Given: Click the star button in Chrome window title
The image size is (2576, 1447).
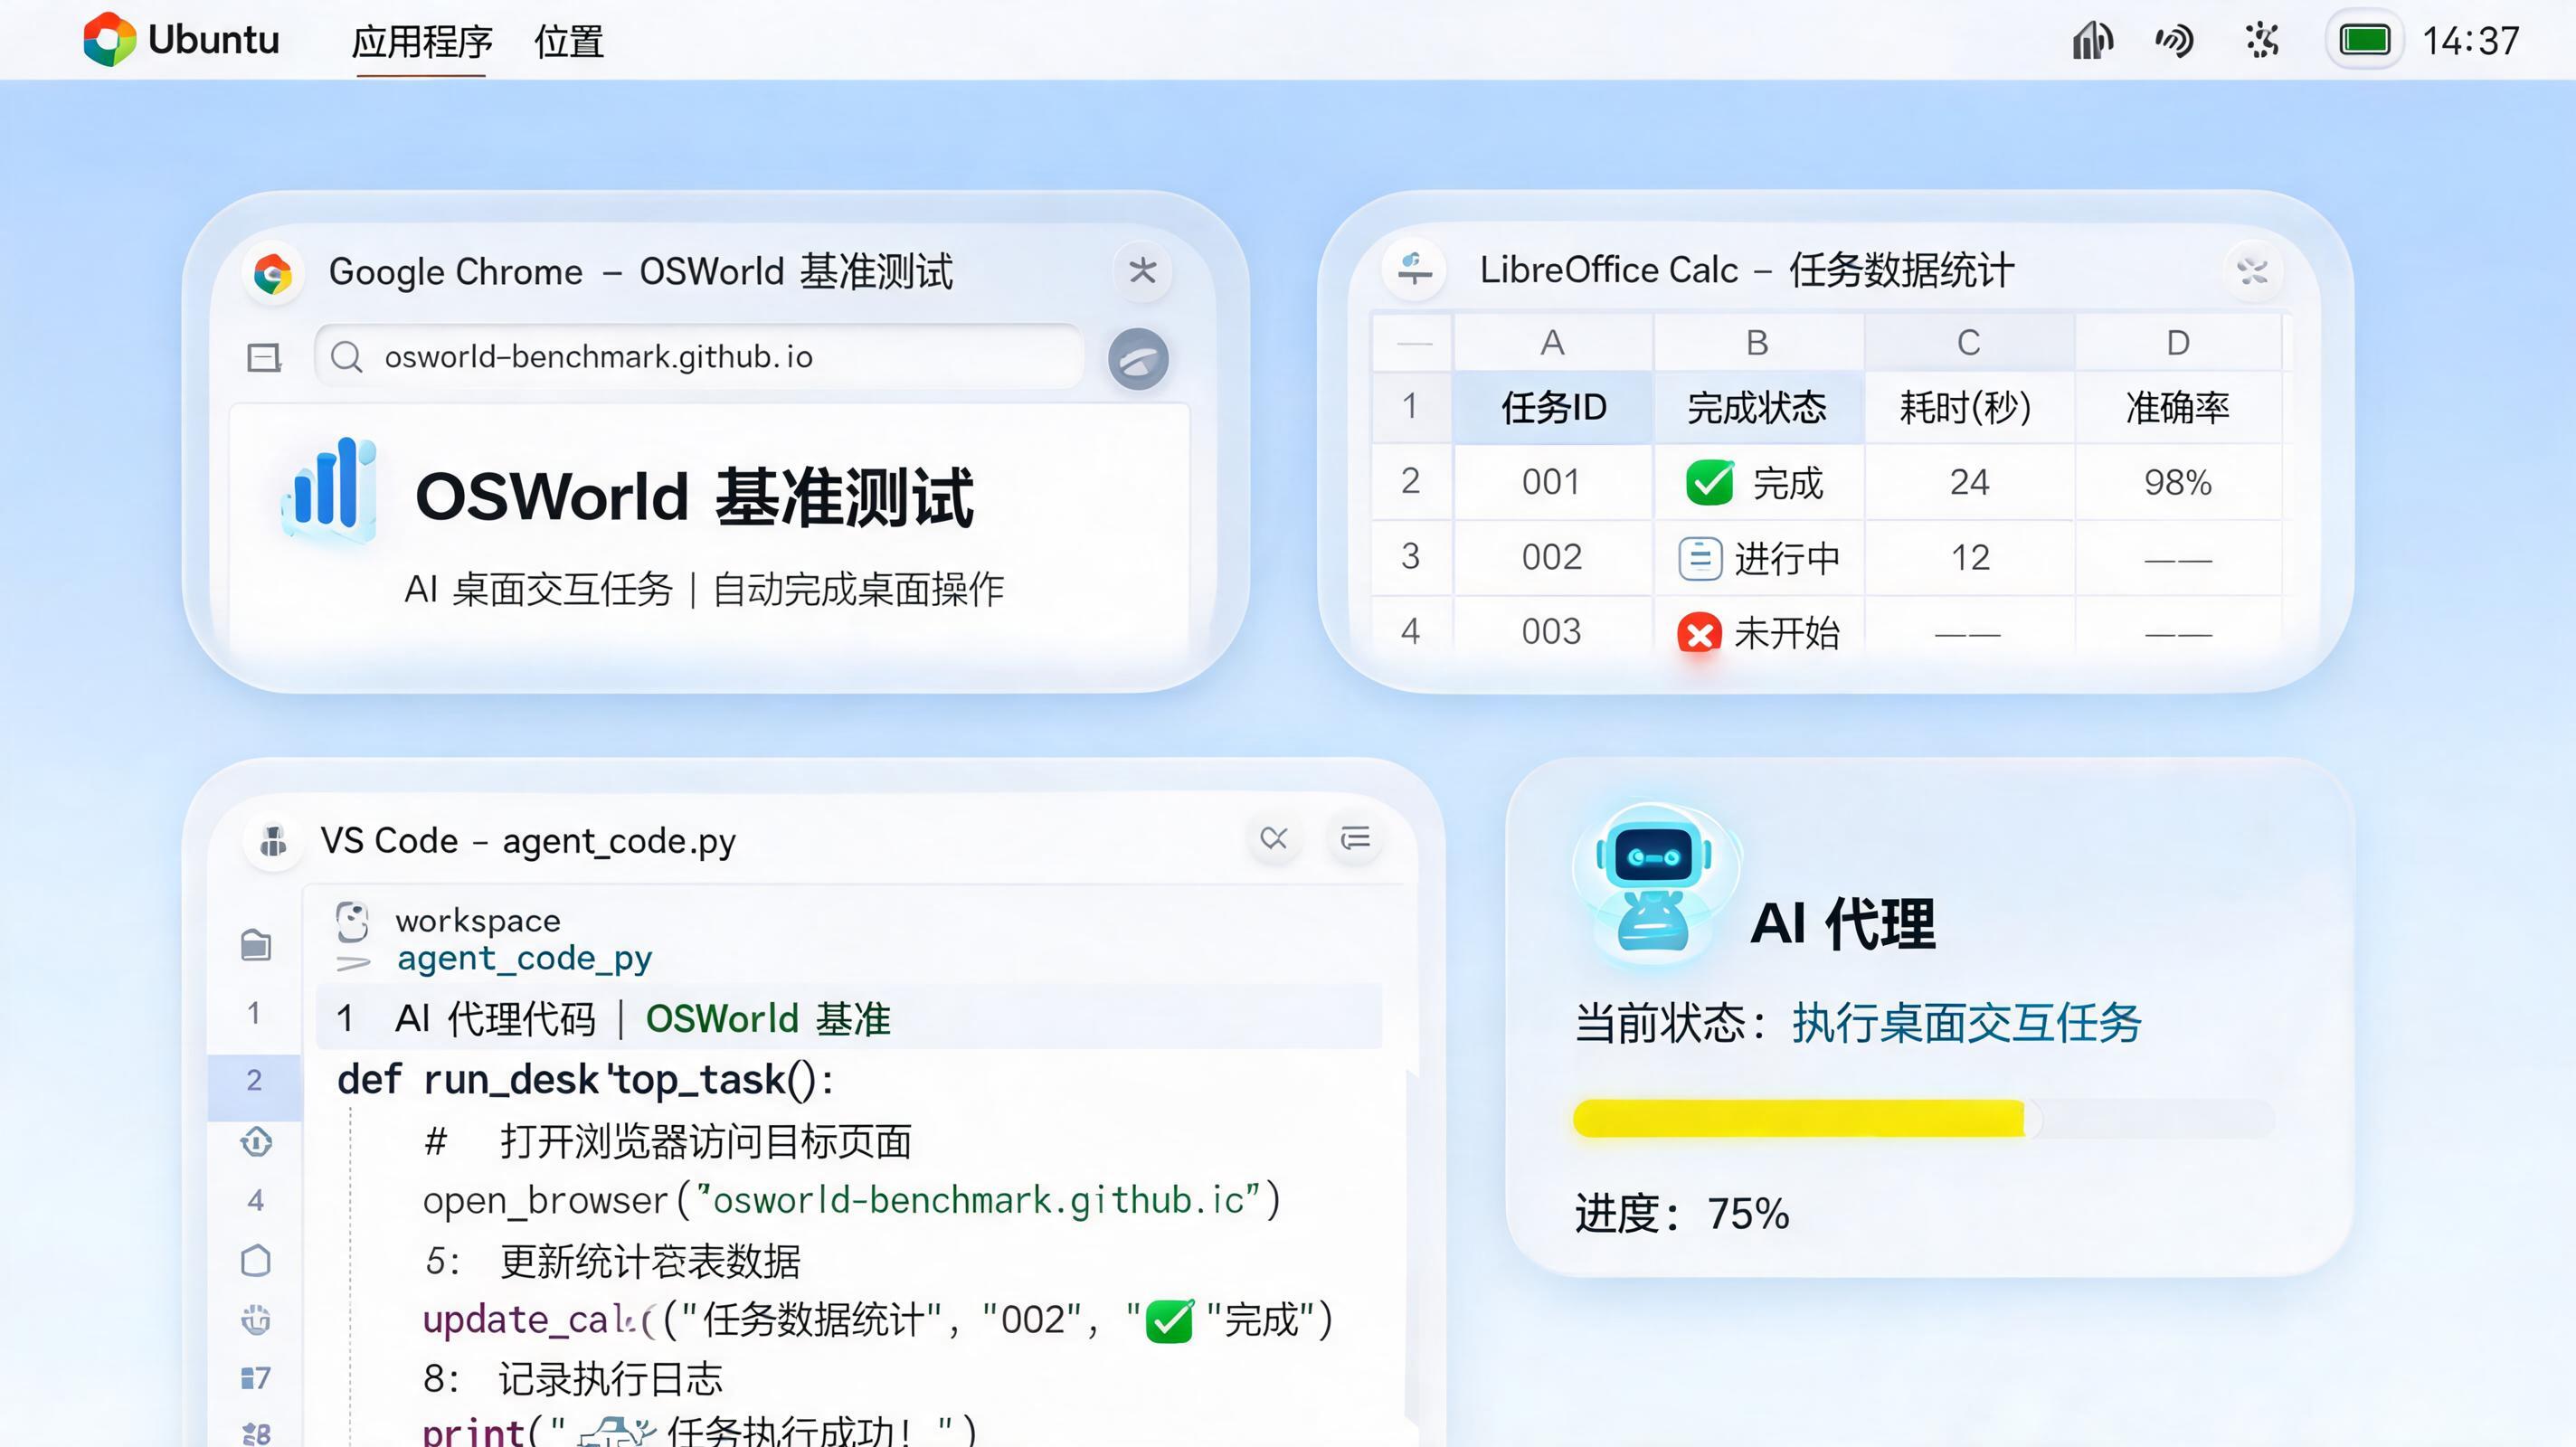Looking at the screenshot, I should (1142, 271).
